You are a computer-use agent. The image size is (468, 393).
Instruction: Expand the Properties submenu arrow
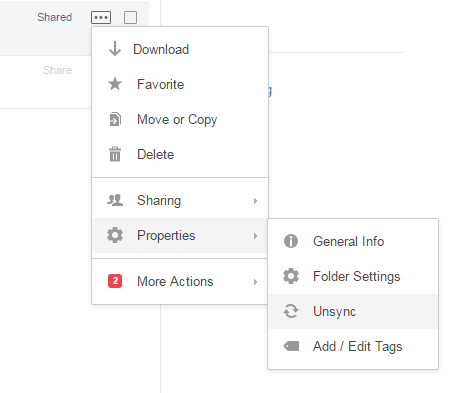click(255, 236)
